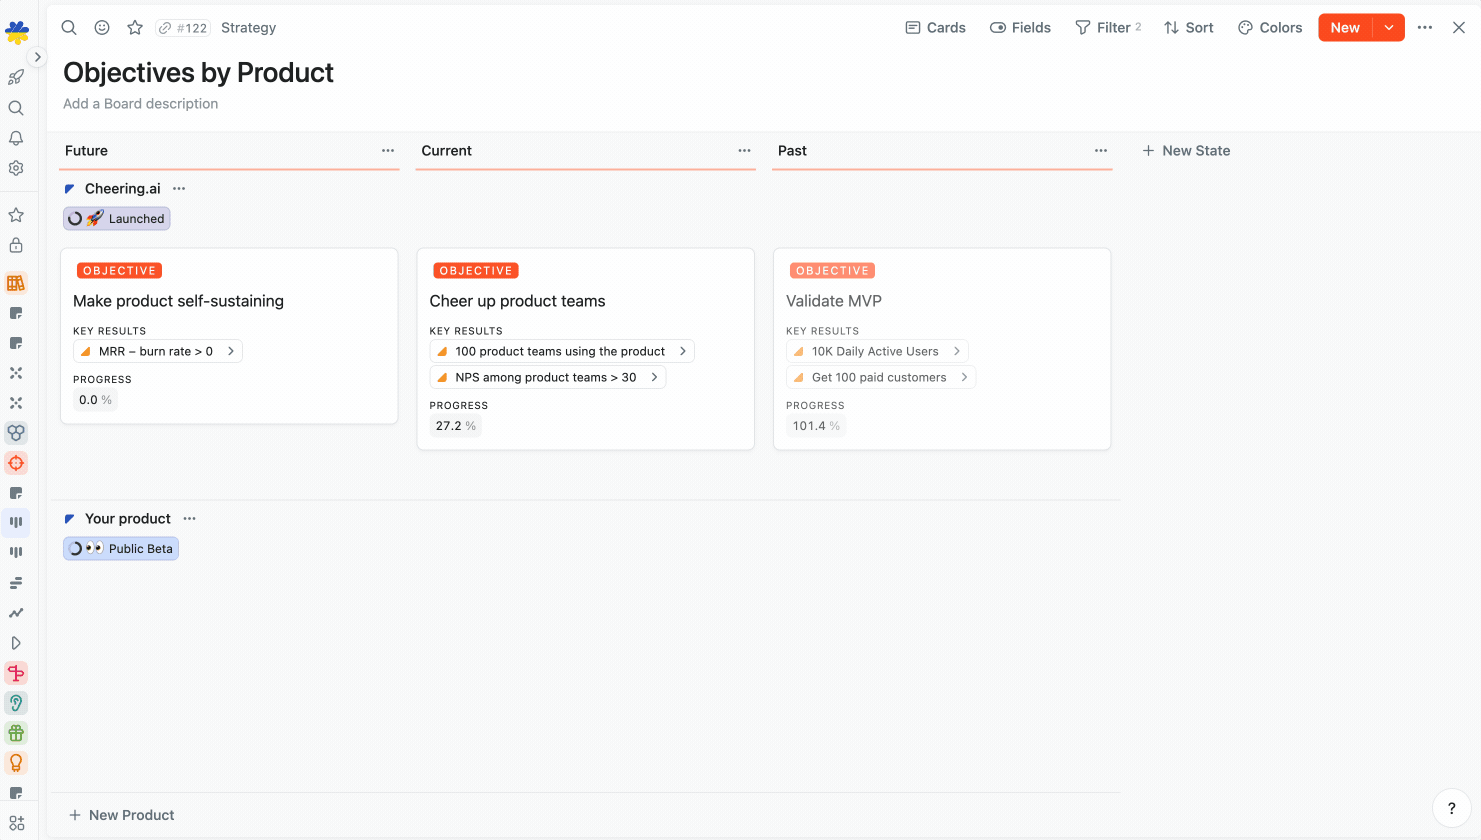The height and width of the screenshot is (840, 1481).
Task: Open search from the left sidebar
Action: (x=15, y=107)
